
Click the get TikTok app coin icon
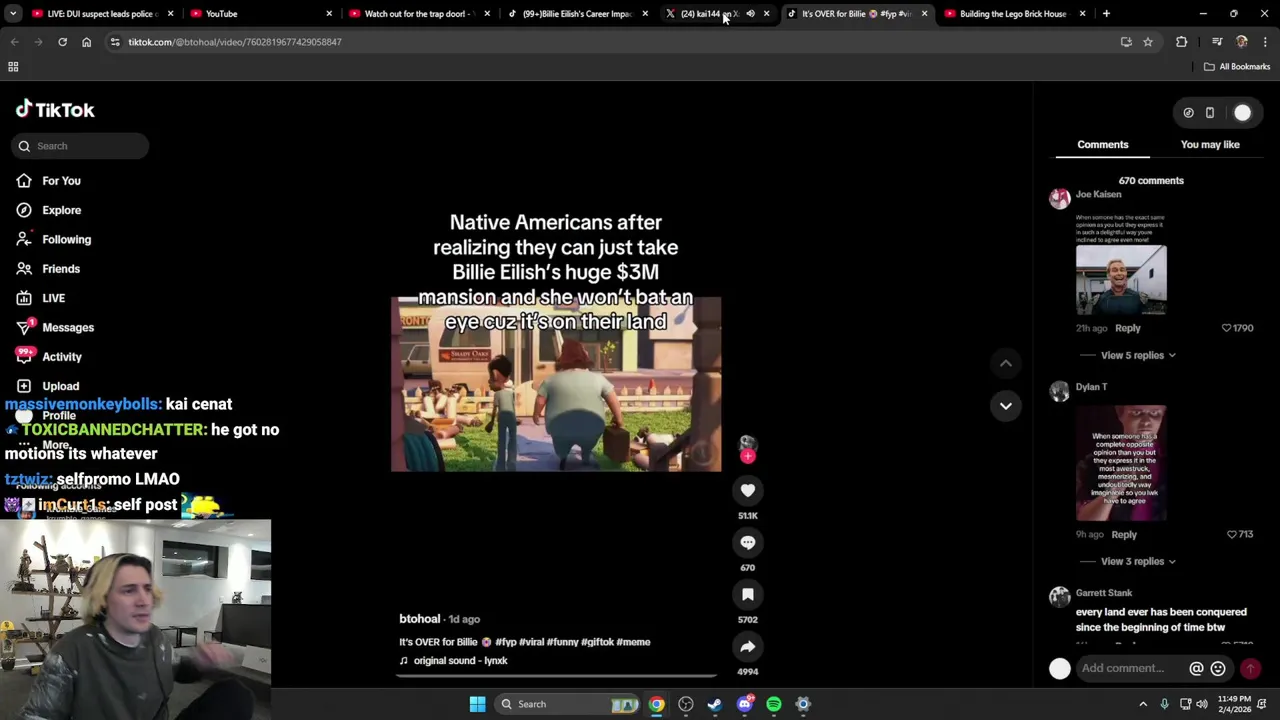click(1188, 113)
